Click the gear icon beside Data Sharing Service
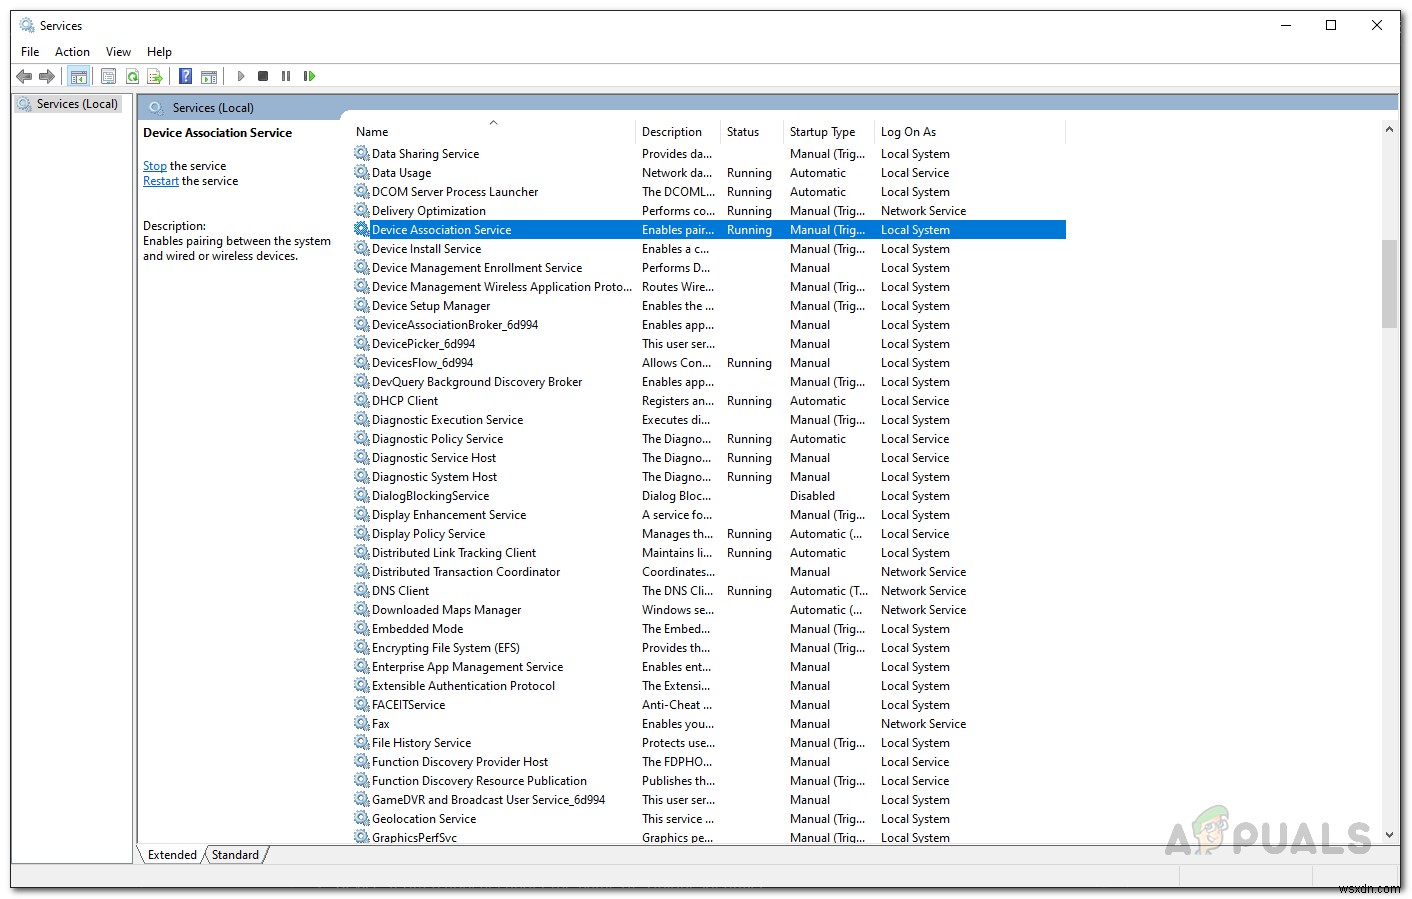 point(361,153)
